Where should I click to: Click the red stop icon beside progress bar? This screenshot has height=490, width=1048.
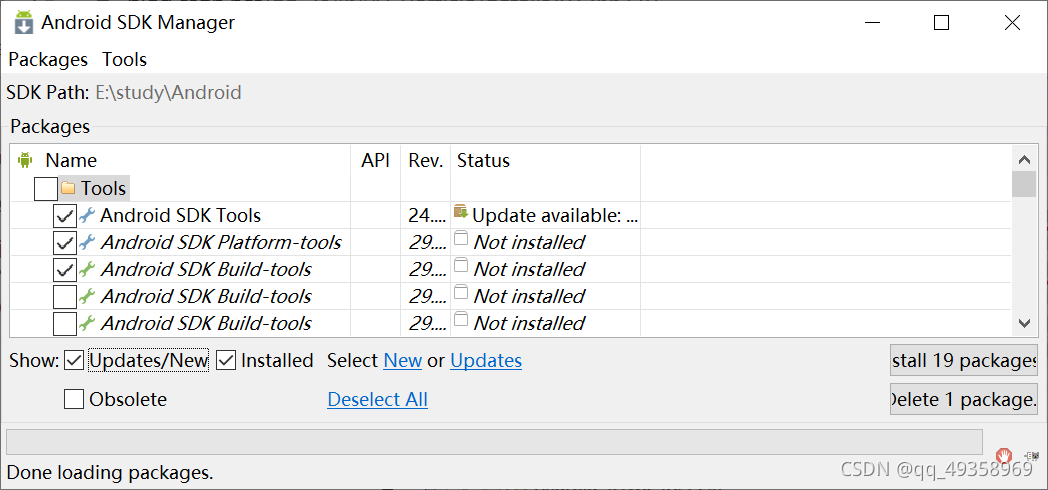(1003, 455)
